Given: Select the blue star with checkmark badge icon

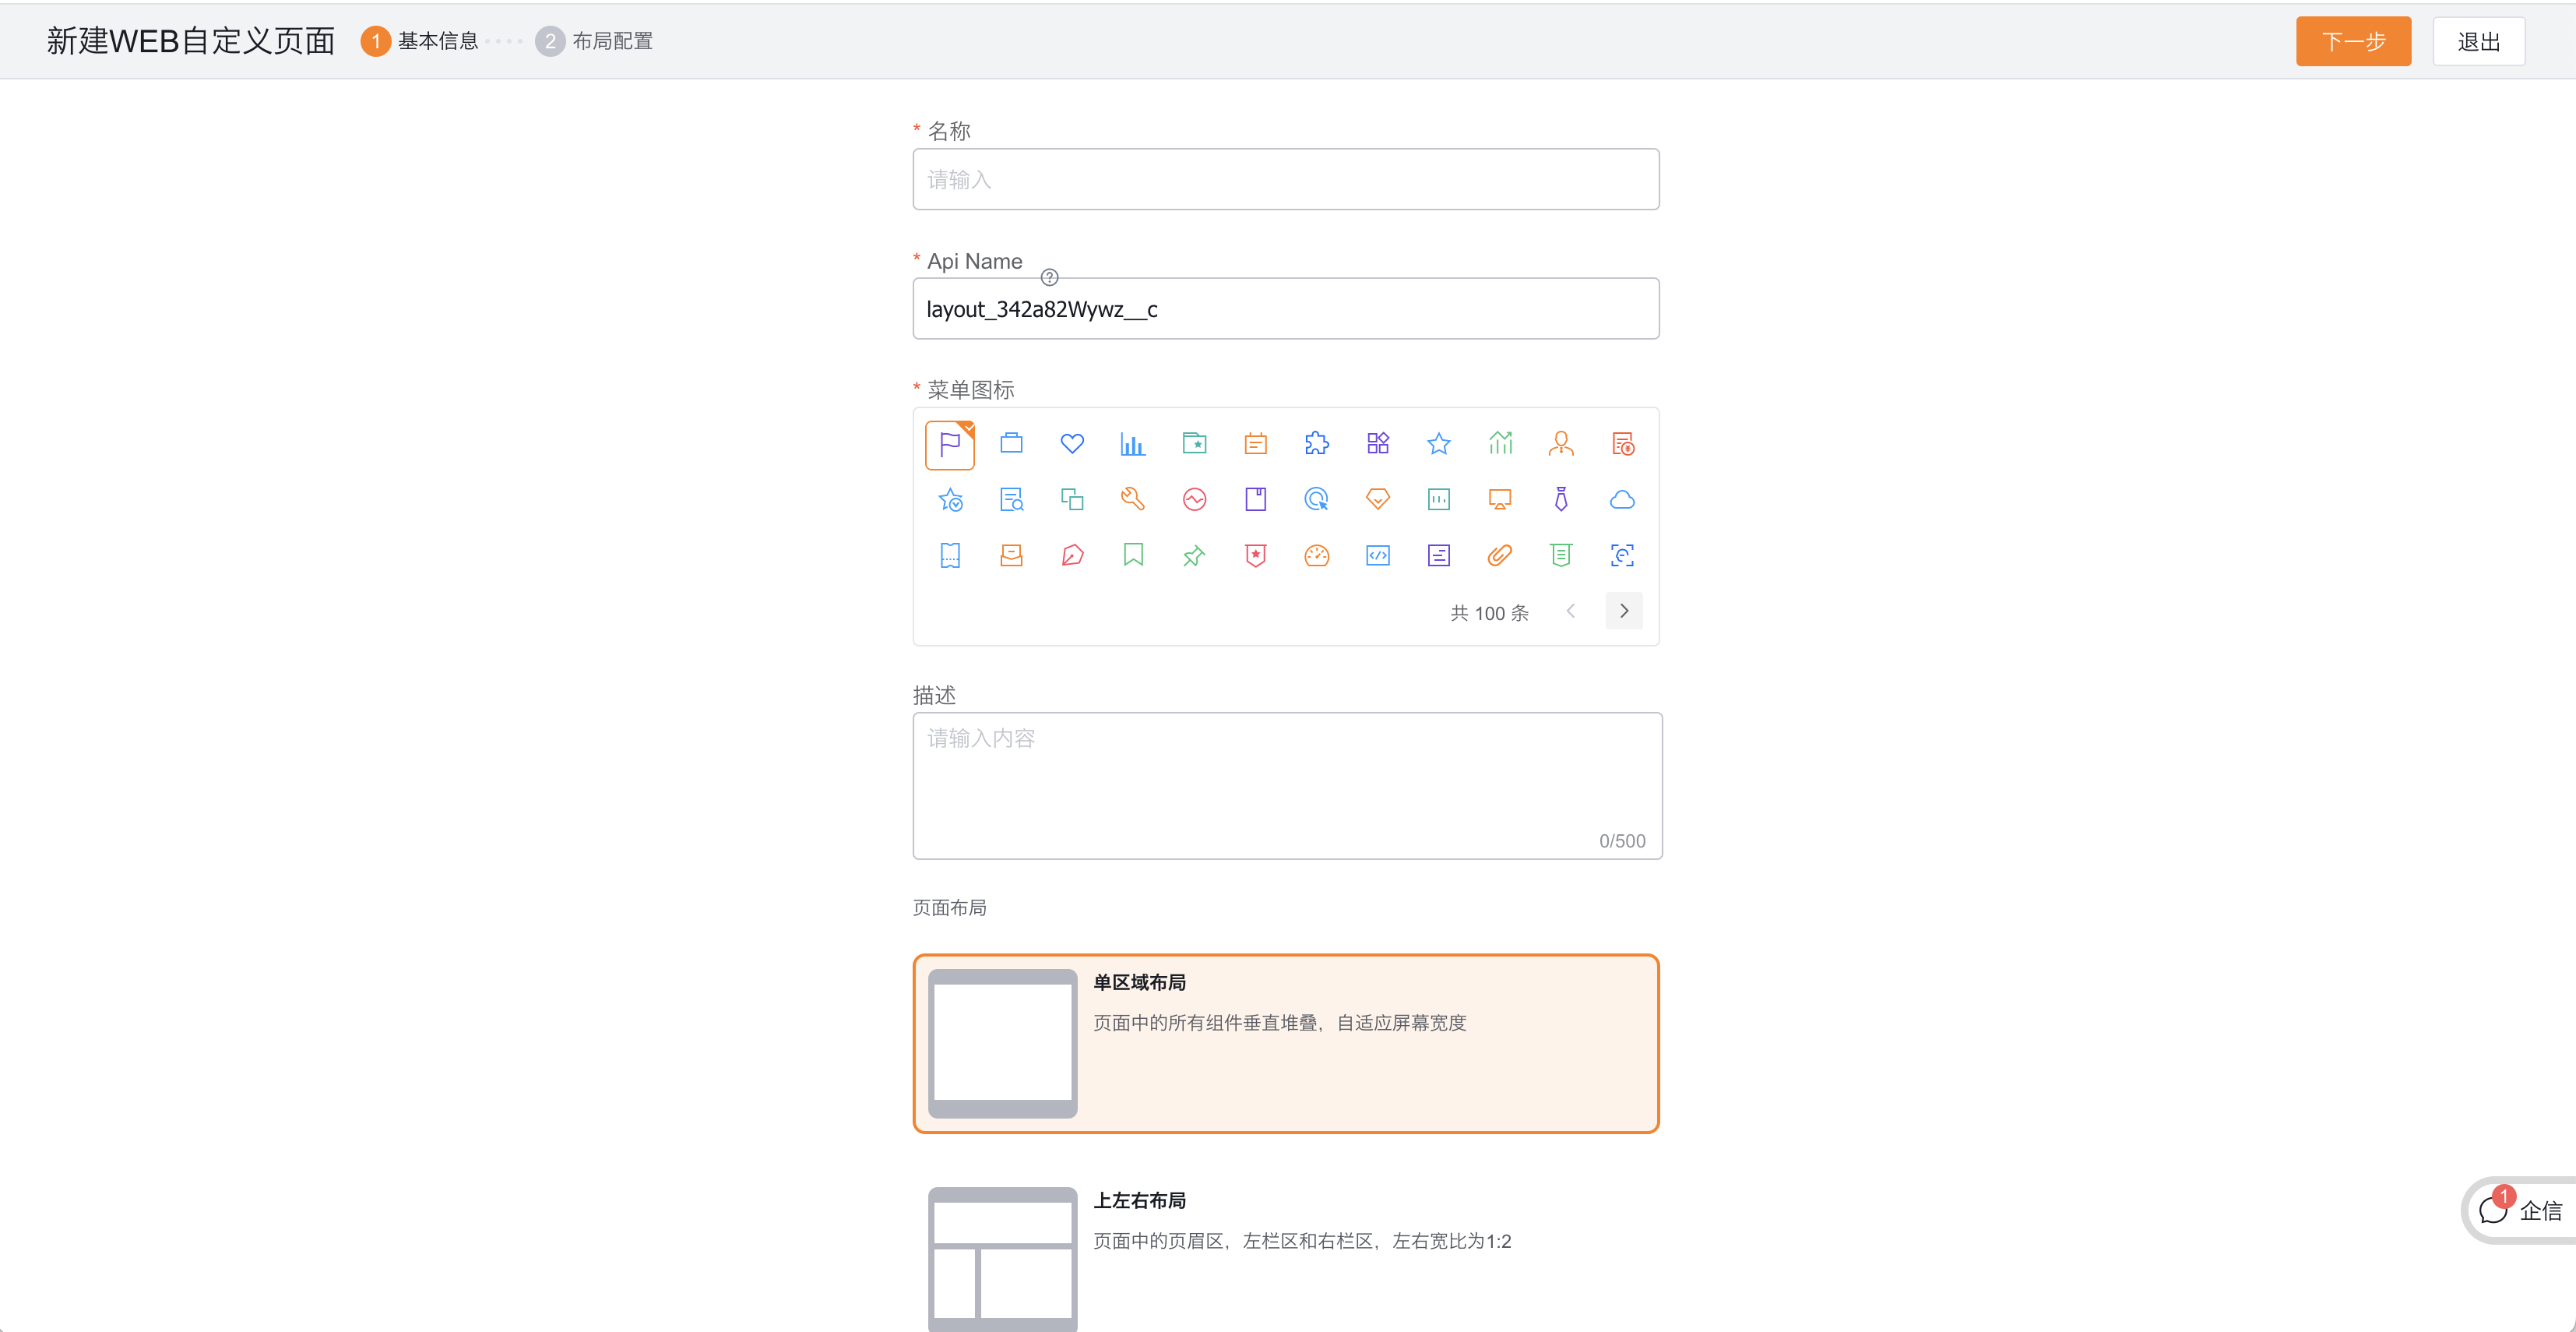Looking at the screenshot, I should (950, 500).
